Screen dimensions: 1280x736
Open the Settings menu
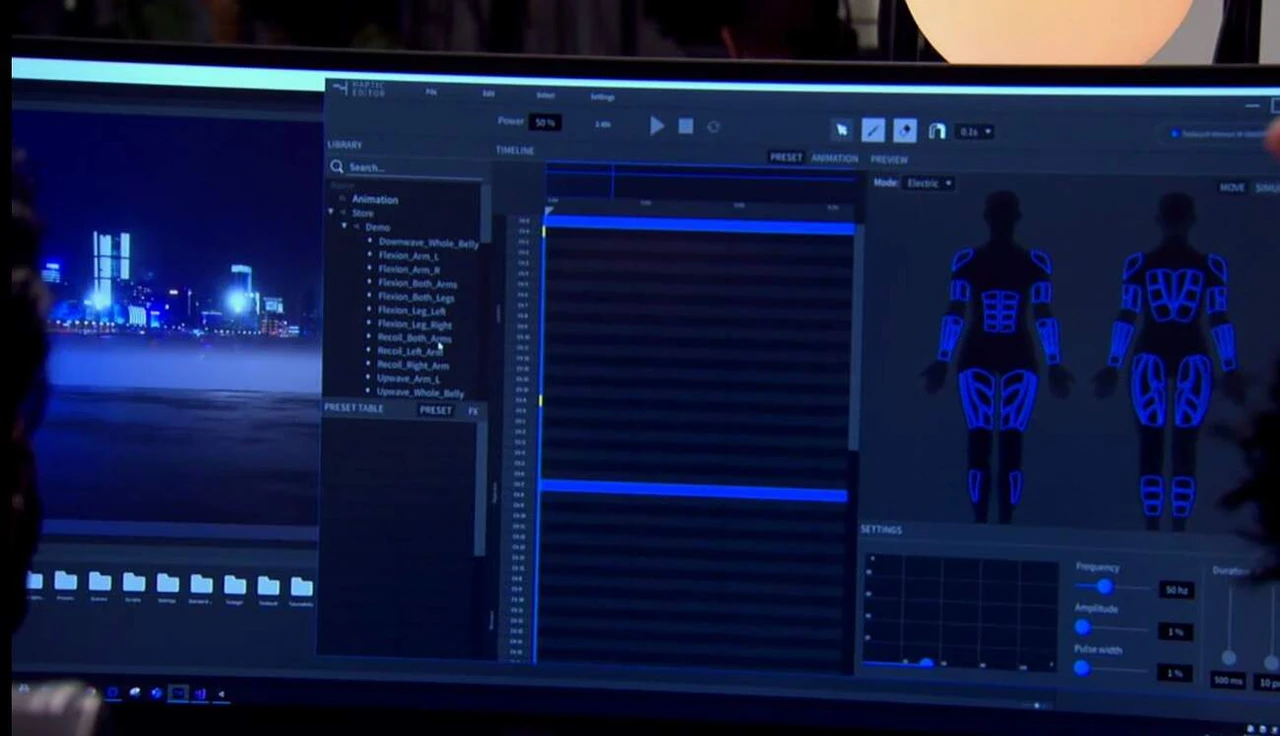coord(602,97)
